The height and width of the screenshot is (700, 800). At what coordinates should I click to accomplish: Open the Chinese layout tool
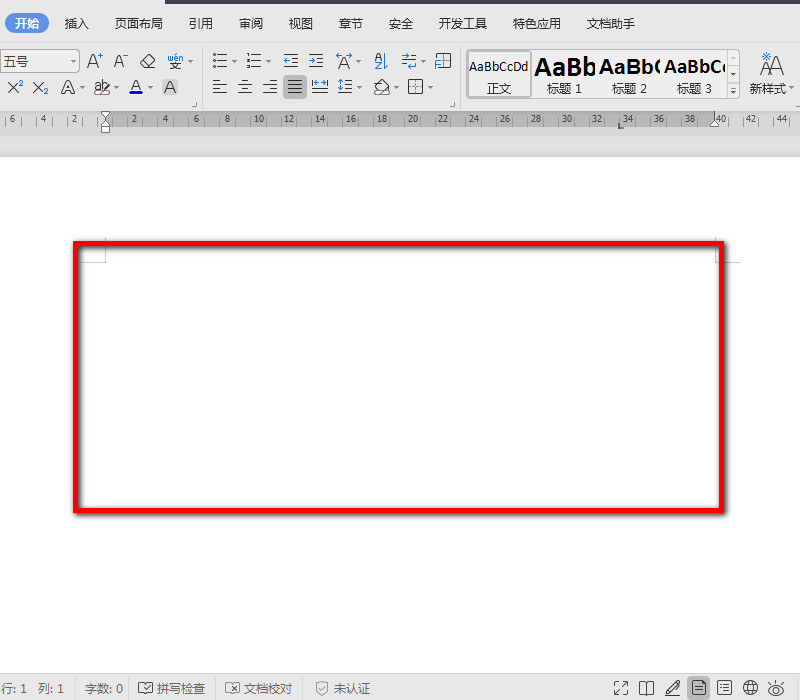coord(344,61)
